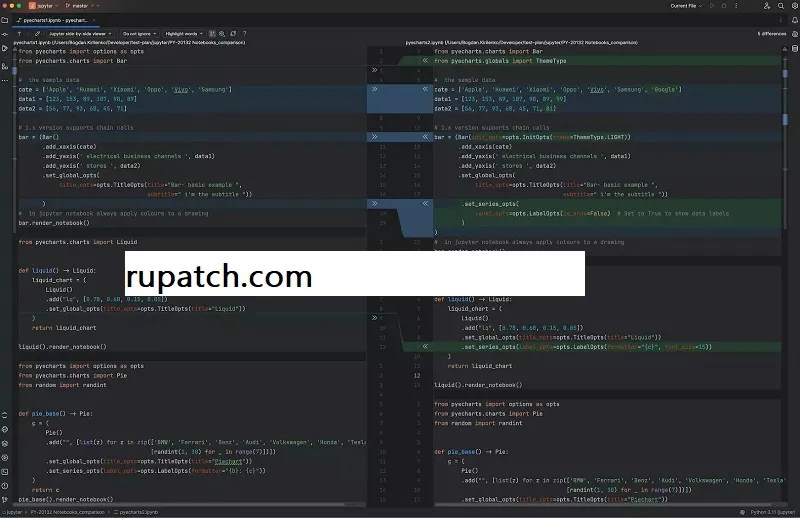Viewport: 800px width, 518px height.
Task: Open diff viewer help question mark
Action: pyautogui.click(x=244, y=34)
